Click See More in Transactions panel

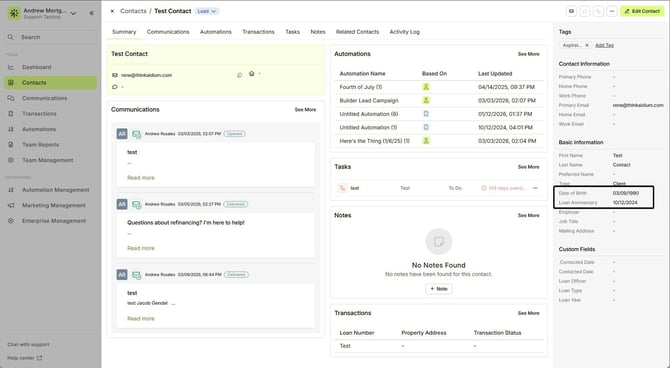[x=529, y=313]
